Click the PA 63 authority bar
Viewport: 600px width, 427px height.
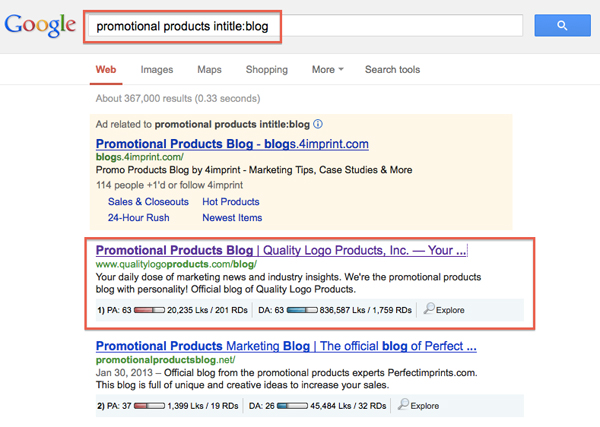(148, 310)
